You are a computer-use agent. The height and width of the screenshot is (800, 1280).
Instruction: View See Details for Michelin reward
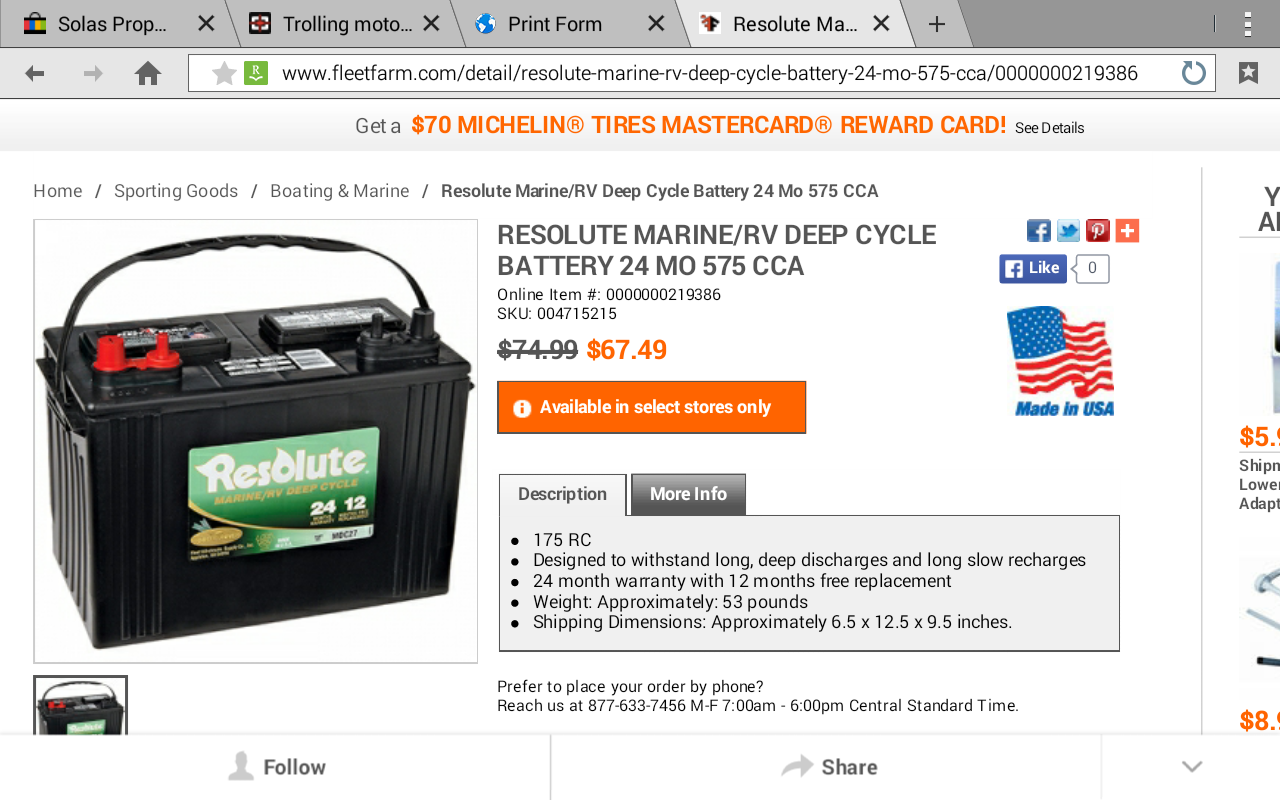pyautogui.click(x=1049, y=128)
